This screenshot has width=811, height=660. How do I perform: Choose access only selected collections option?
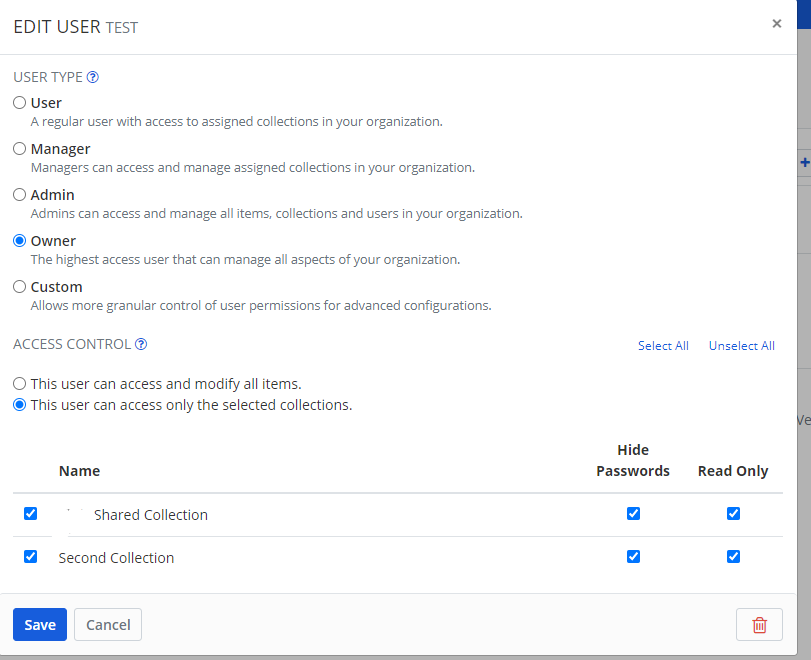[19, 404]
